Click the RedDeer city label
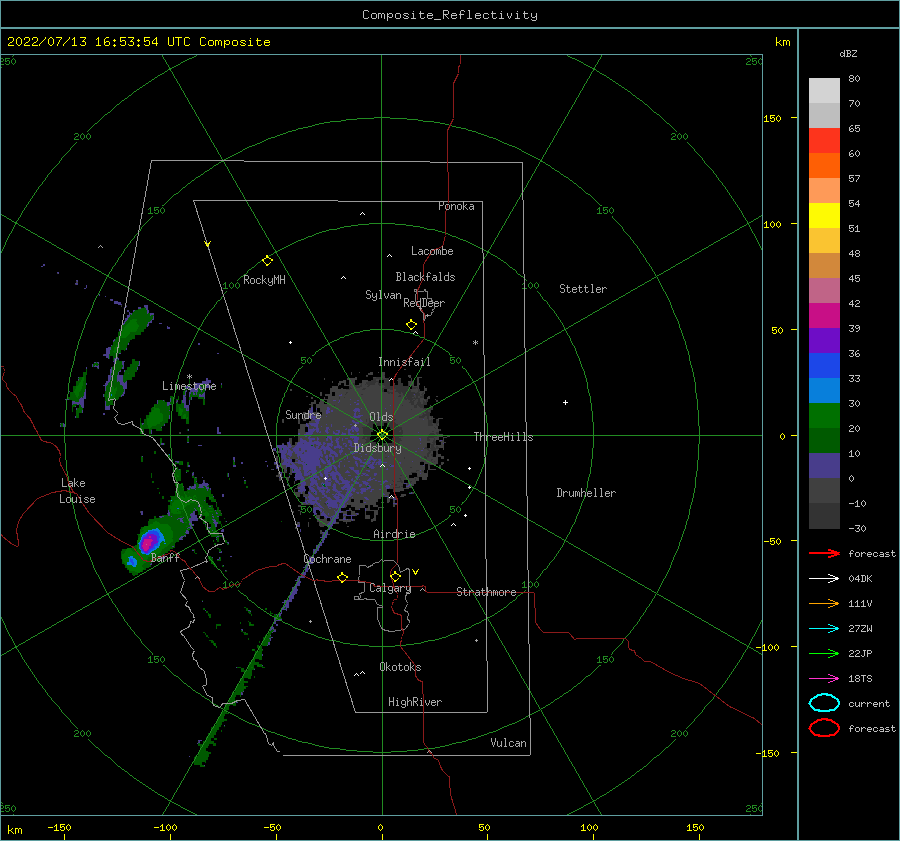Viewport: 900px width, 841px height. pos(424,303)
